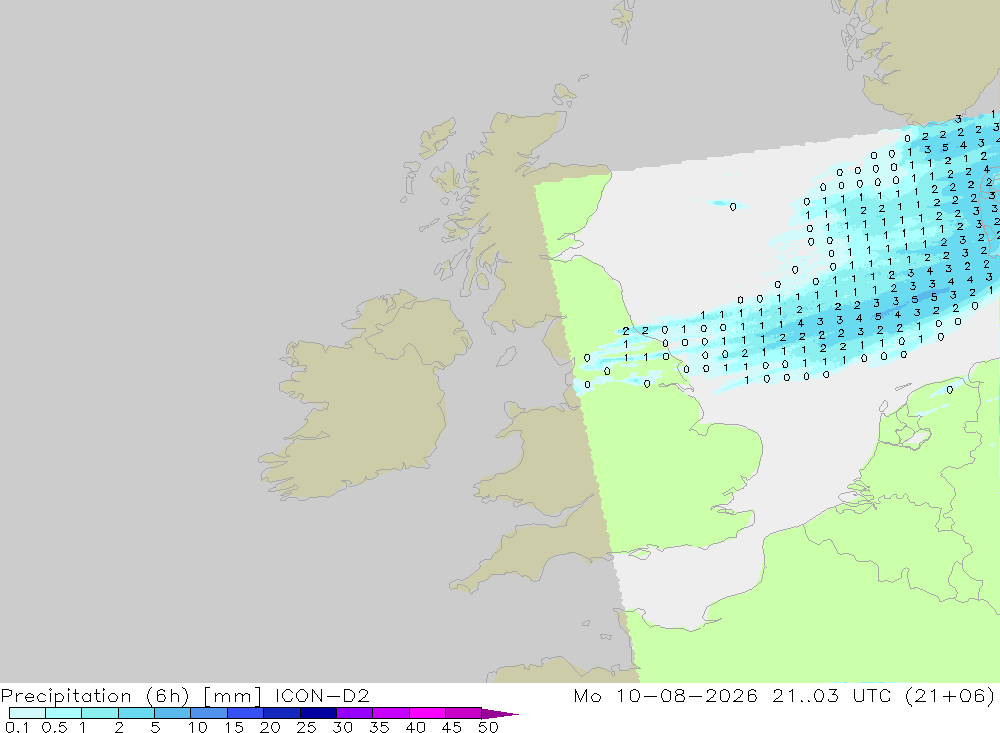Pick the 35–40 mm legend color swatch
This screenshot has height=733, width=1000.
click(x=391, y=713)
